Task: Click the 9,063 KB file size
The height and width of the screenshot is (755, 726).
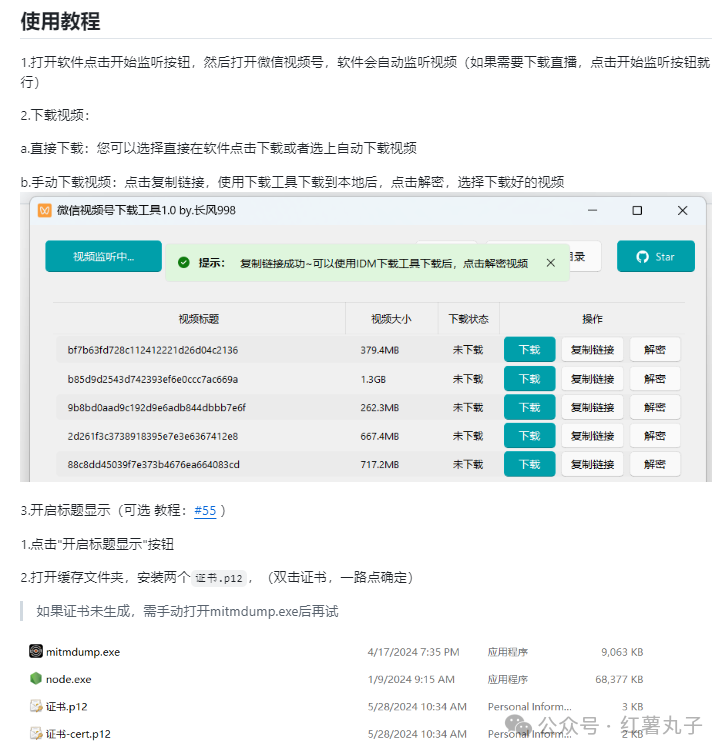Action: 622,652
